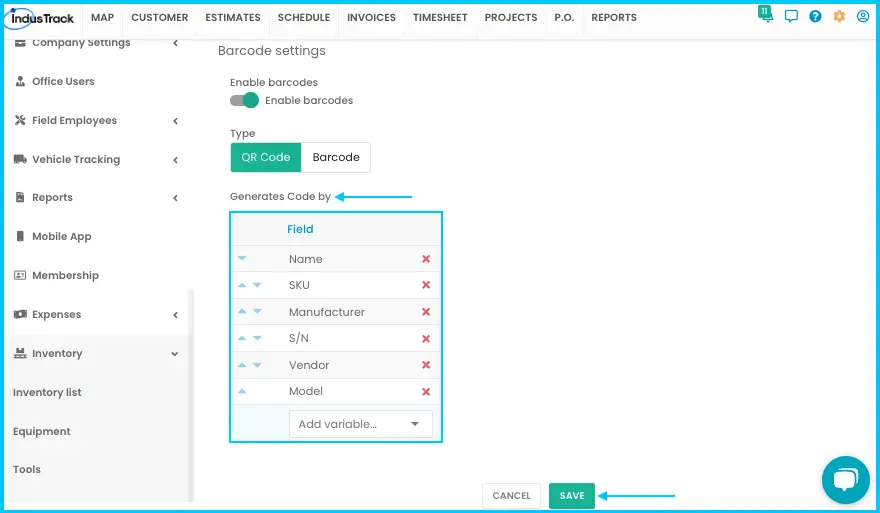The image size is (880, 513).
Task: Expand Expenses chevron
Action: pyautogui.click(x=176, y=315)
